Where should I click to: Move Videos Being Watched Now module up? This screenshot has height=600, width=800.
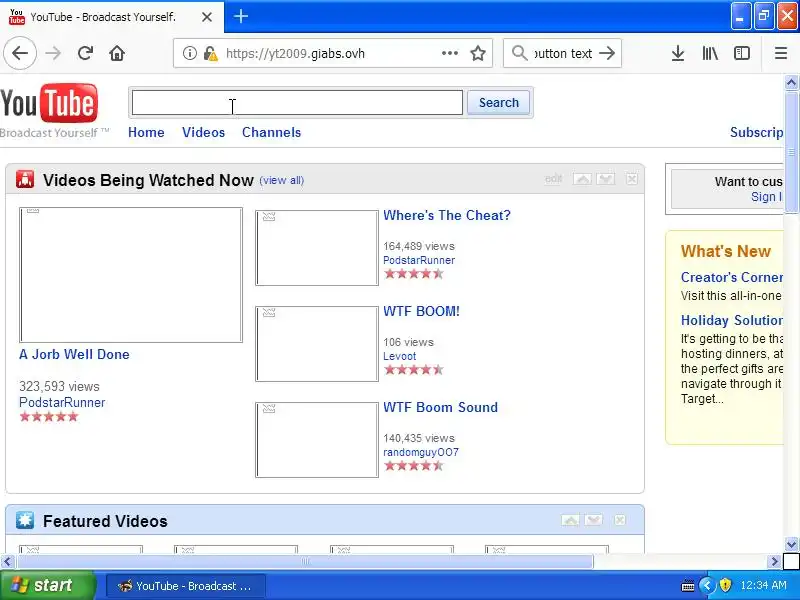tap(582, 179)
